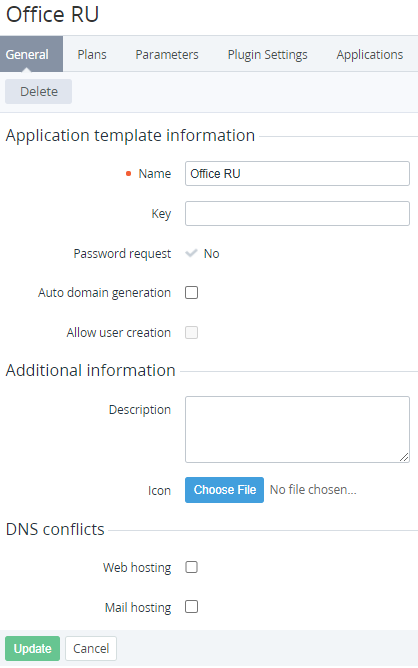Click the green Update button
Viewport: 418px width, 668px height.
[32, 648]
